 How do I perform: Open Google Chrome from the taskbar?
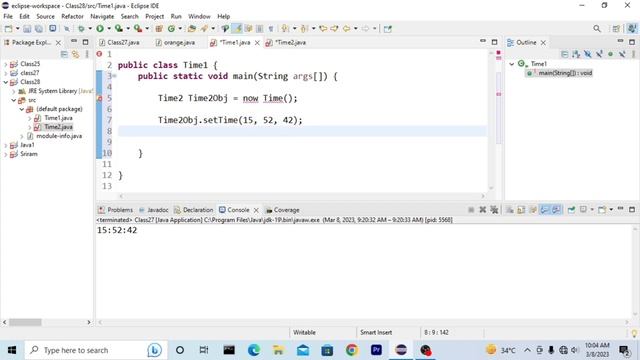coord(352,350)
